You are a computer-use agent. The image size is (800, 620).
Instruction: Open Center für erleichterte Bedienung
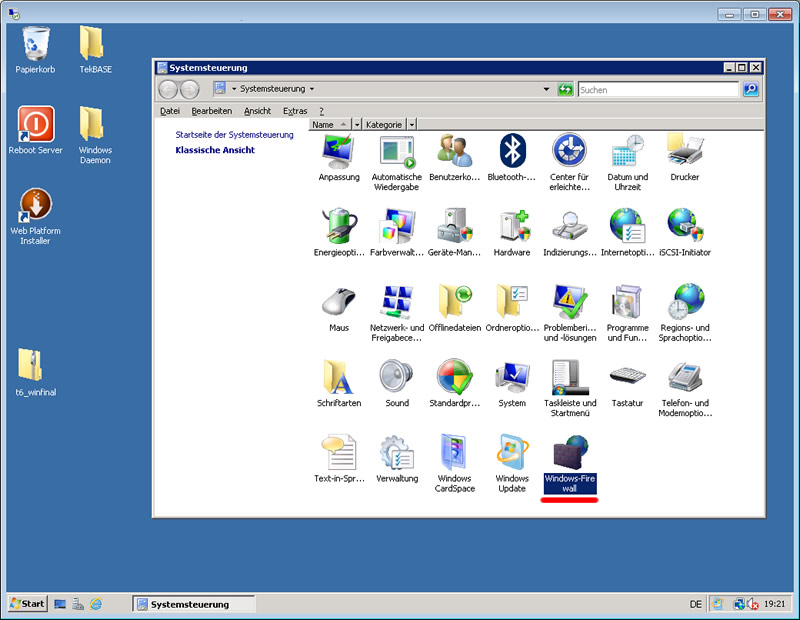[569, 163]
